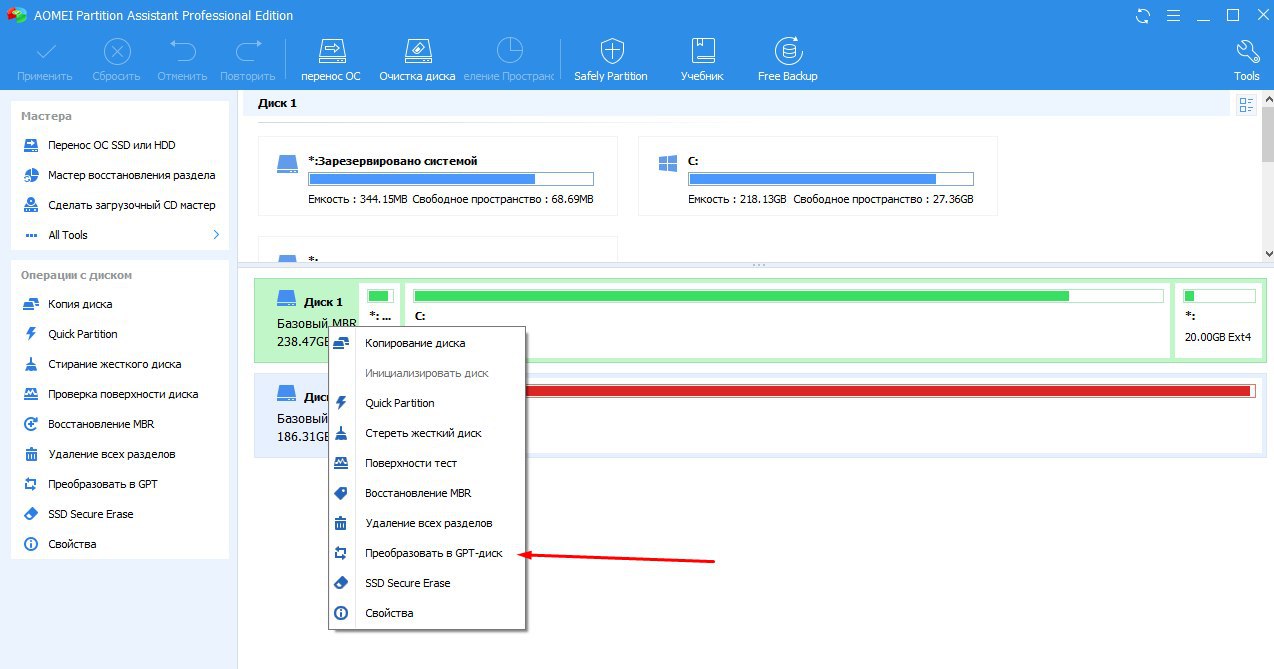Image resolution: width=1274 pixels, height=669 pixels.
Task: Choose Quick Partition from context menu
Action: pos(427,403)
